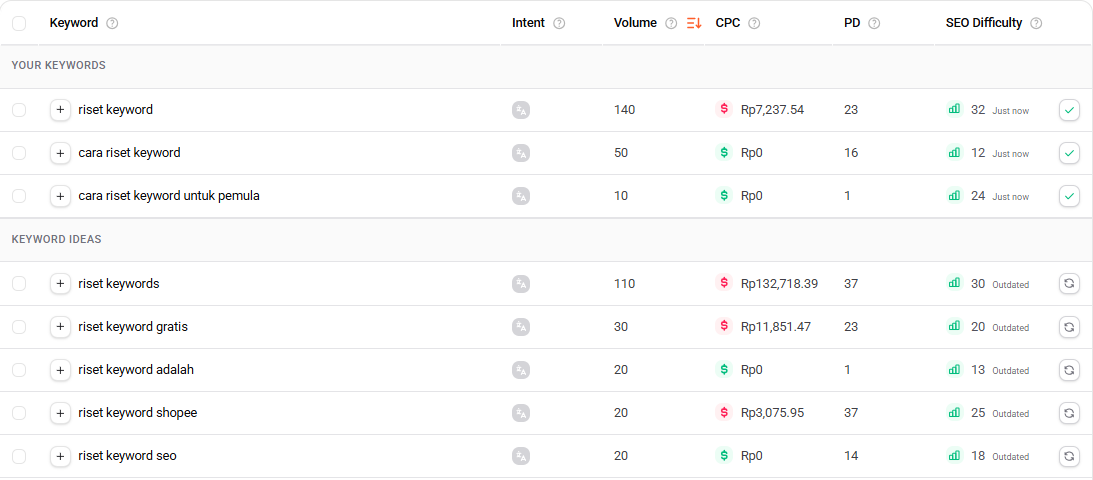1093x480 pixels.
Task: Sort by the PD column header
Action: point(852,23)
